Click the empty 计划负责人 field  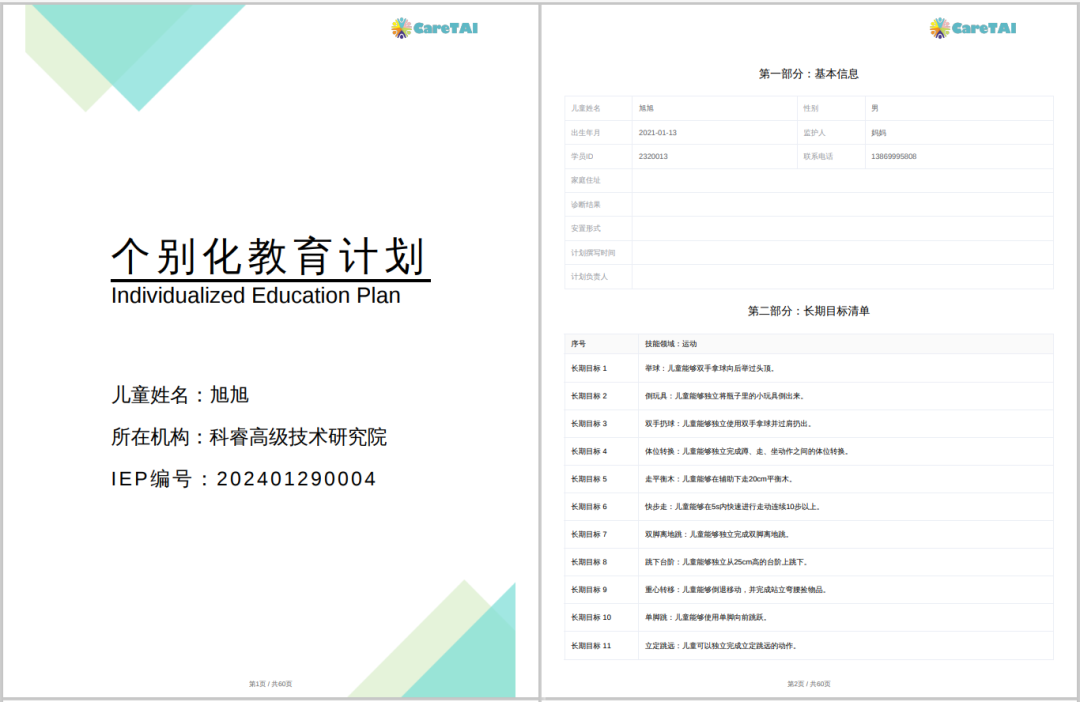(842, 276)
